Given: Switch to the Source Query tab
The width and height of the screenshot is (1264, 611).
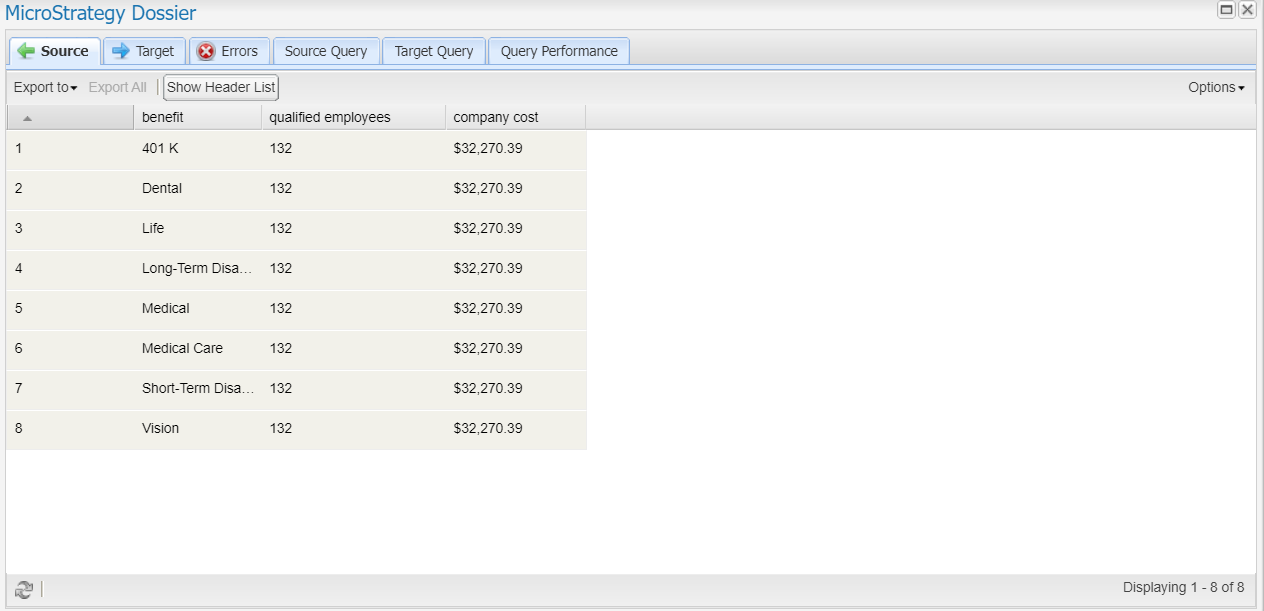Looking at the screenshot, I should (x=326, y=52).
